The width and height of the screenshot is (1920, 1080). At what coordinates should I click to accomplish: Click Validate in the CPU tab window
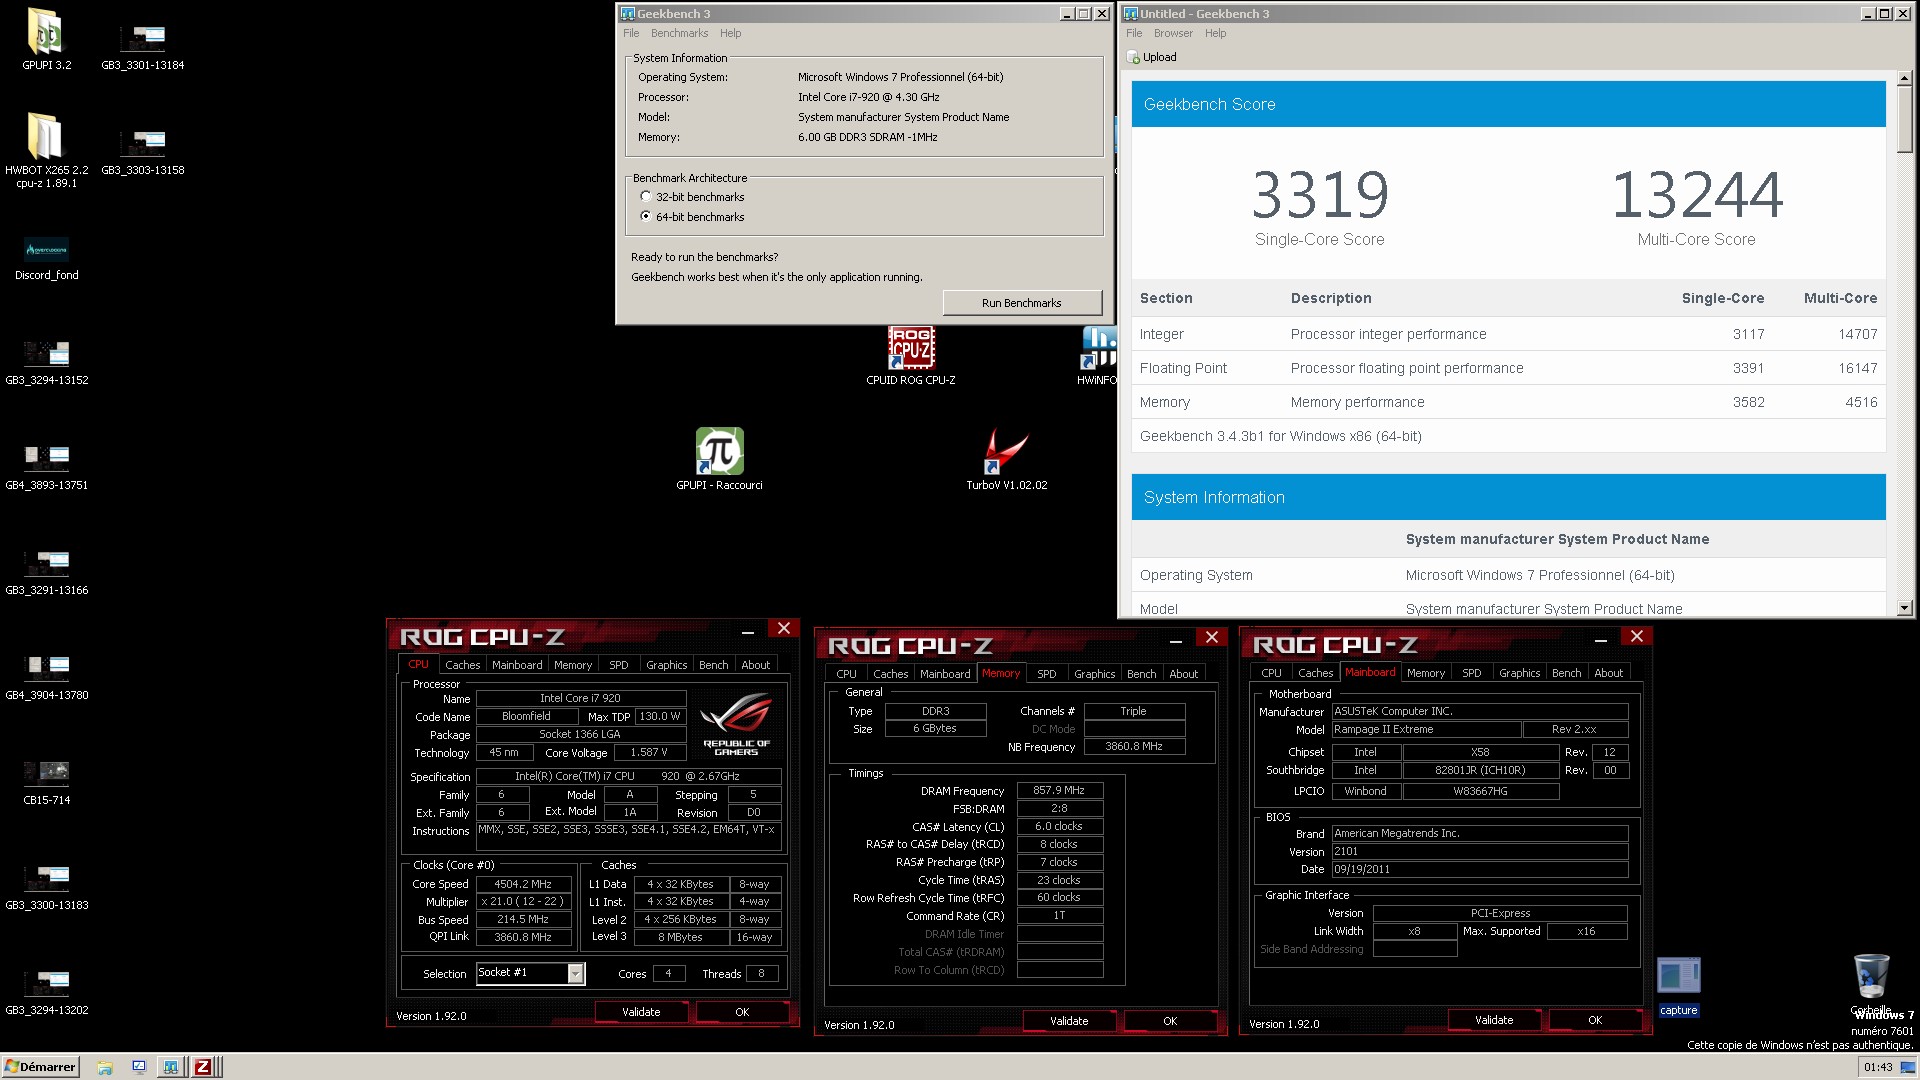641,1012
